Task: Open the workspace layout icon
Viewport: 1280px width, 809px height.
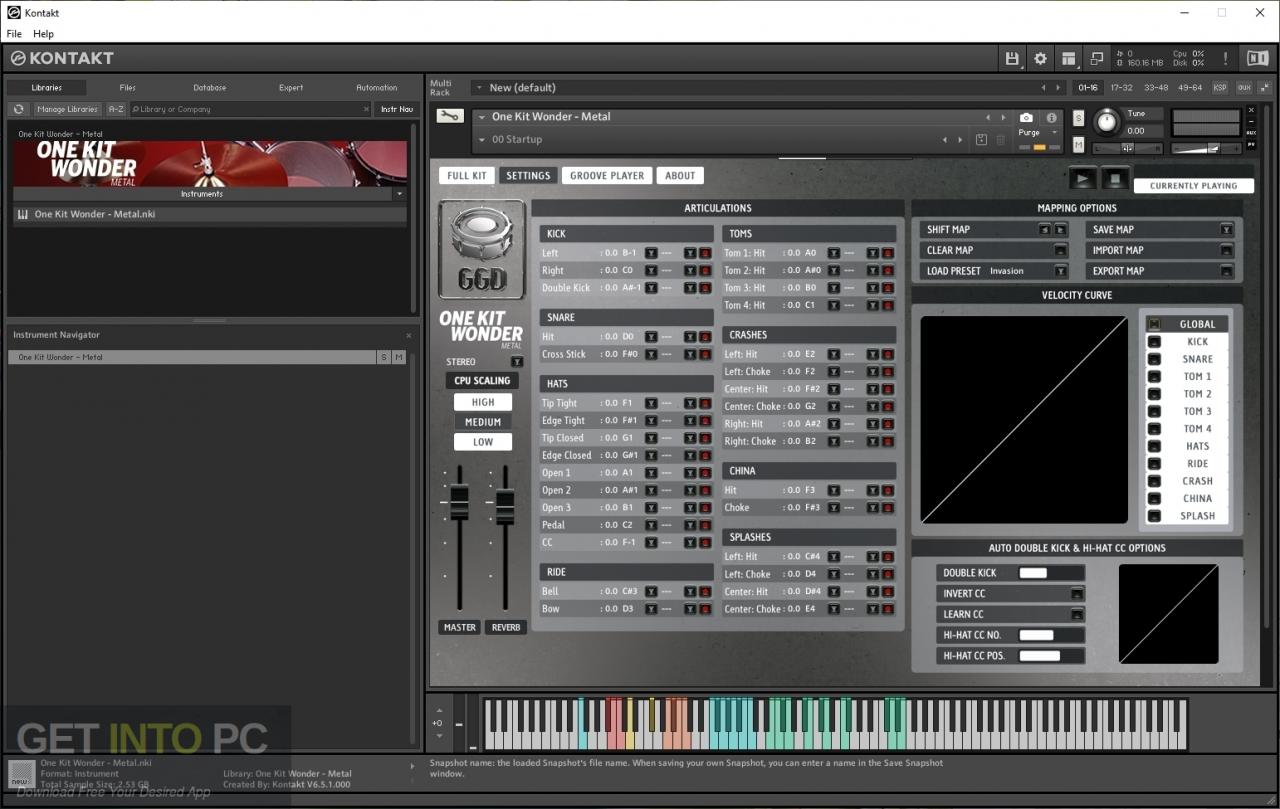Action: tap(1068, 58)
